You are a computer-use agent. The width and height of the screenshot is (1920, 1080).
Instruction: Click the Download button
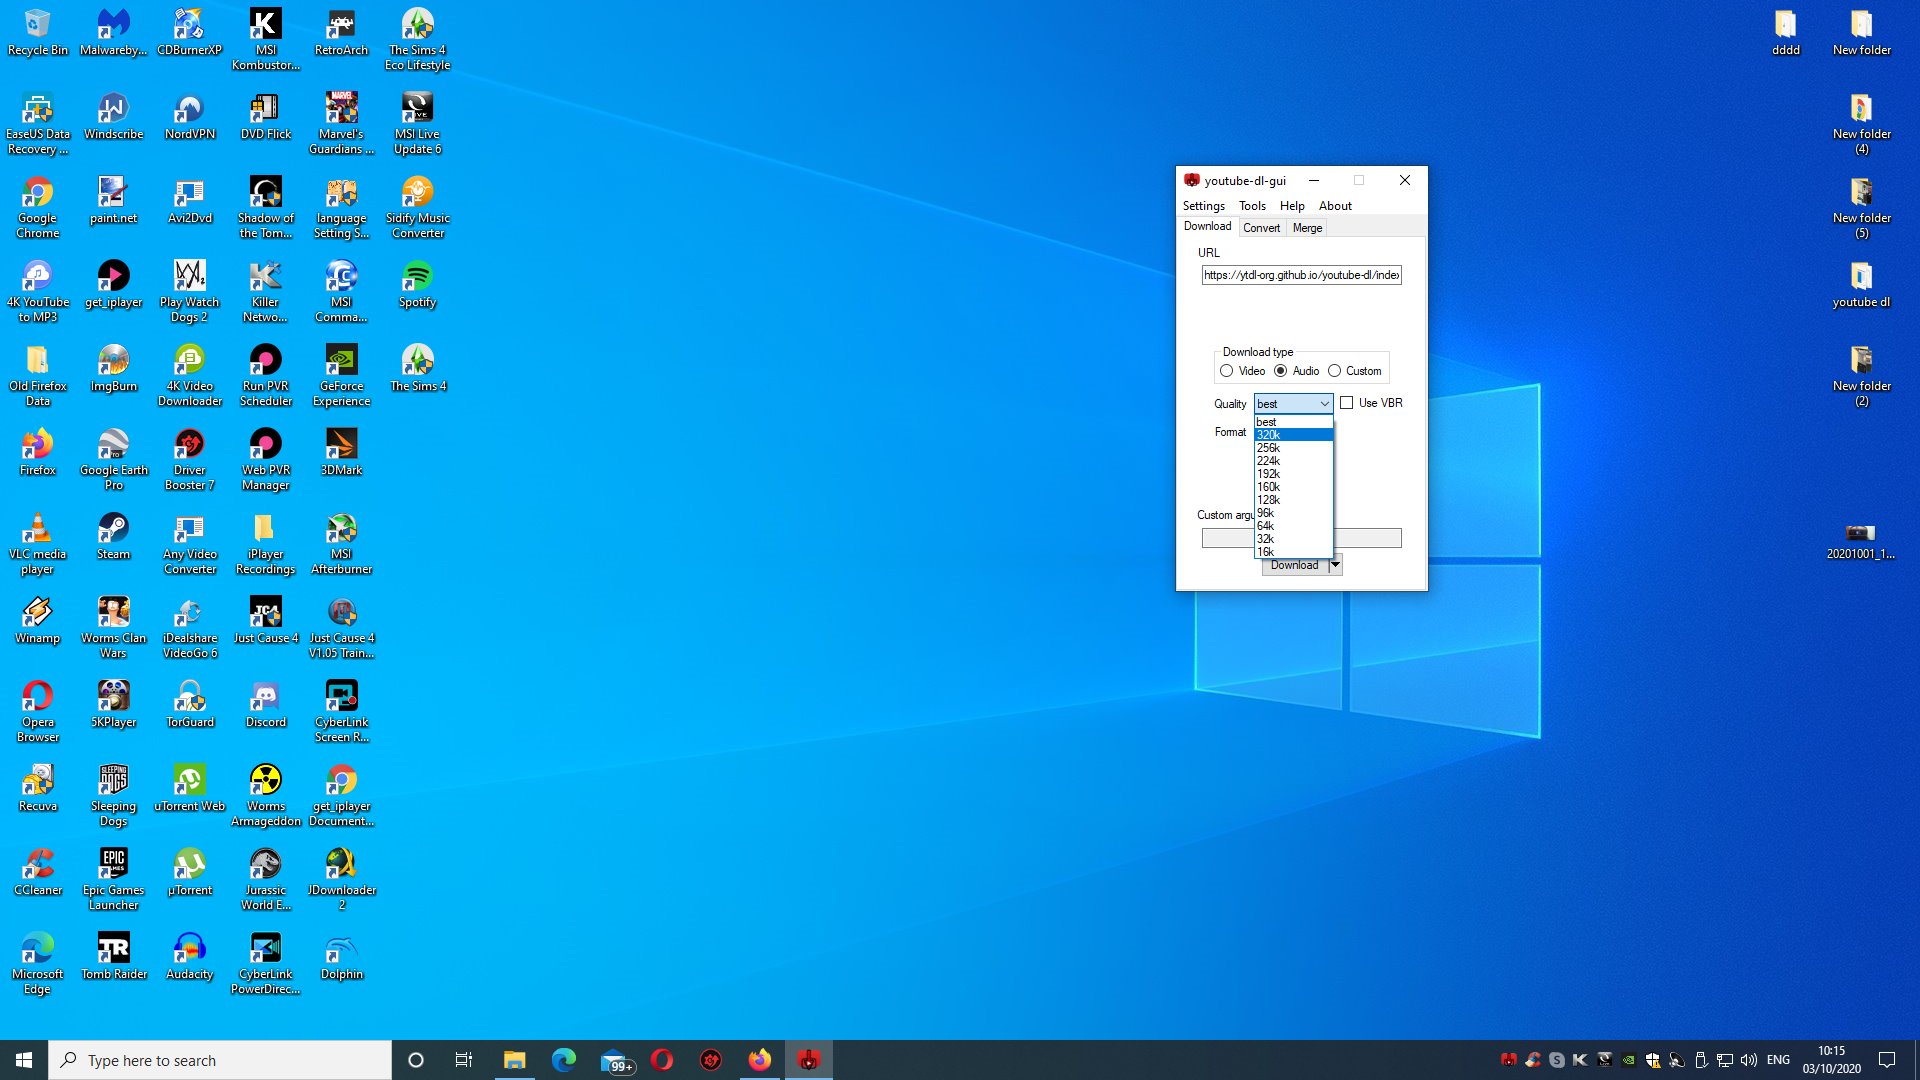[x=1295, y=565]
